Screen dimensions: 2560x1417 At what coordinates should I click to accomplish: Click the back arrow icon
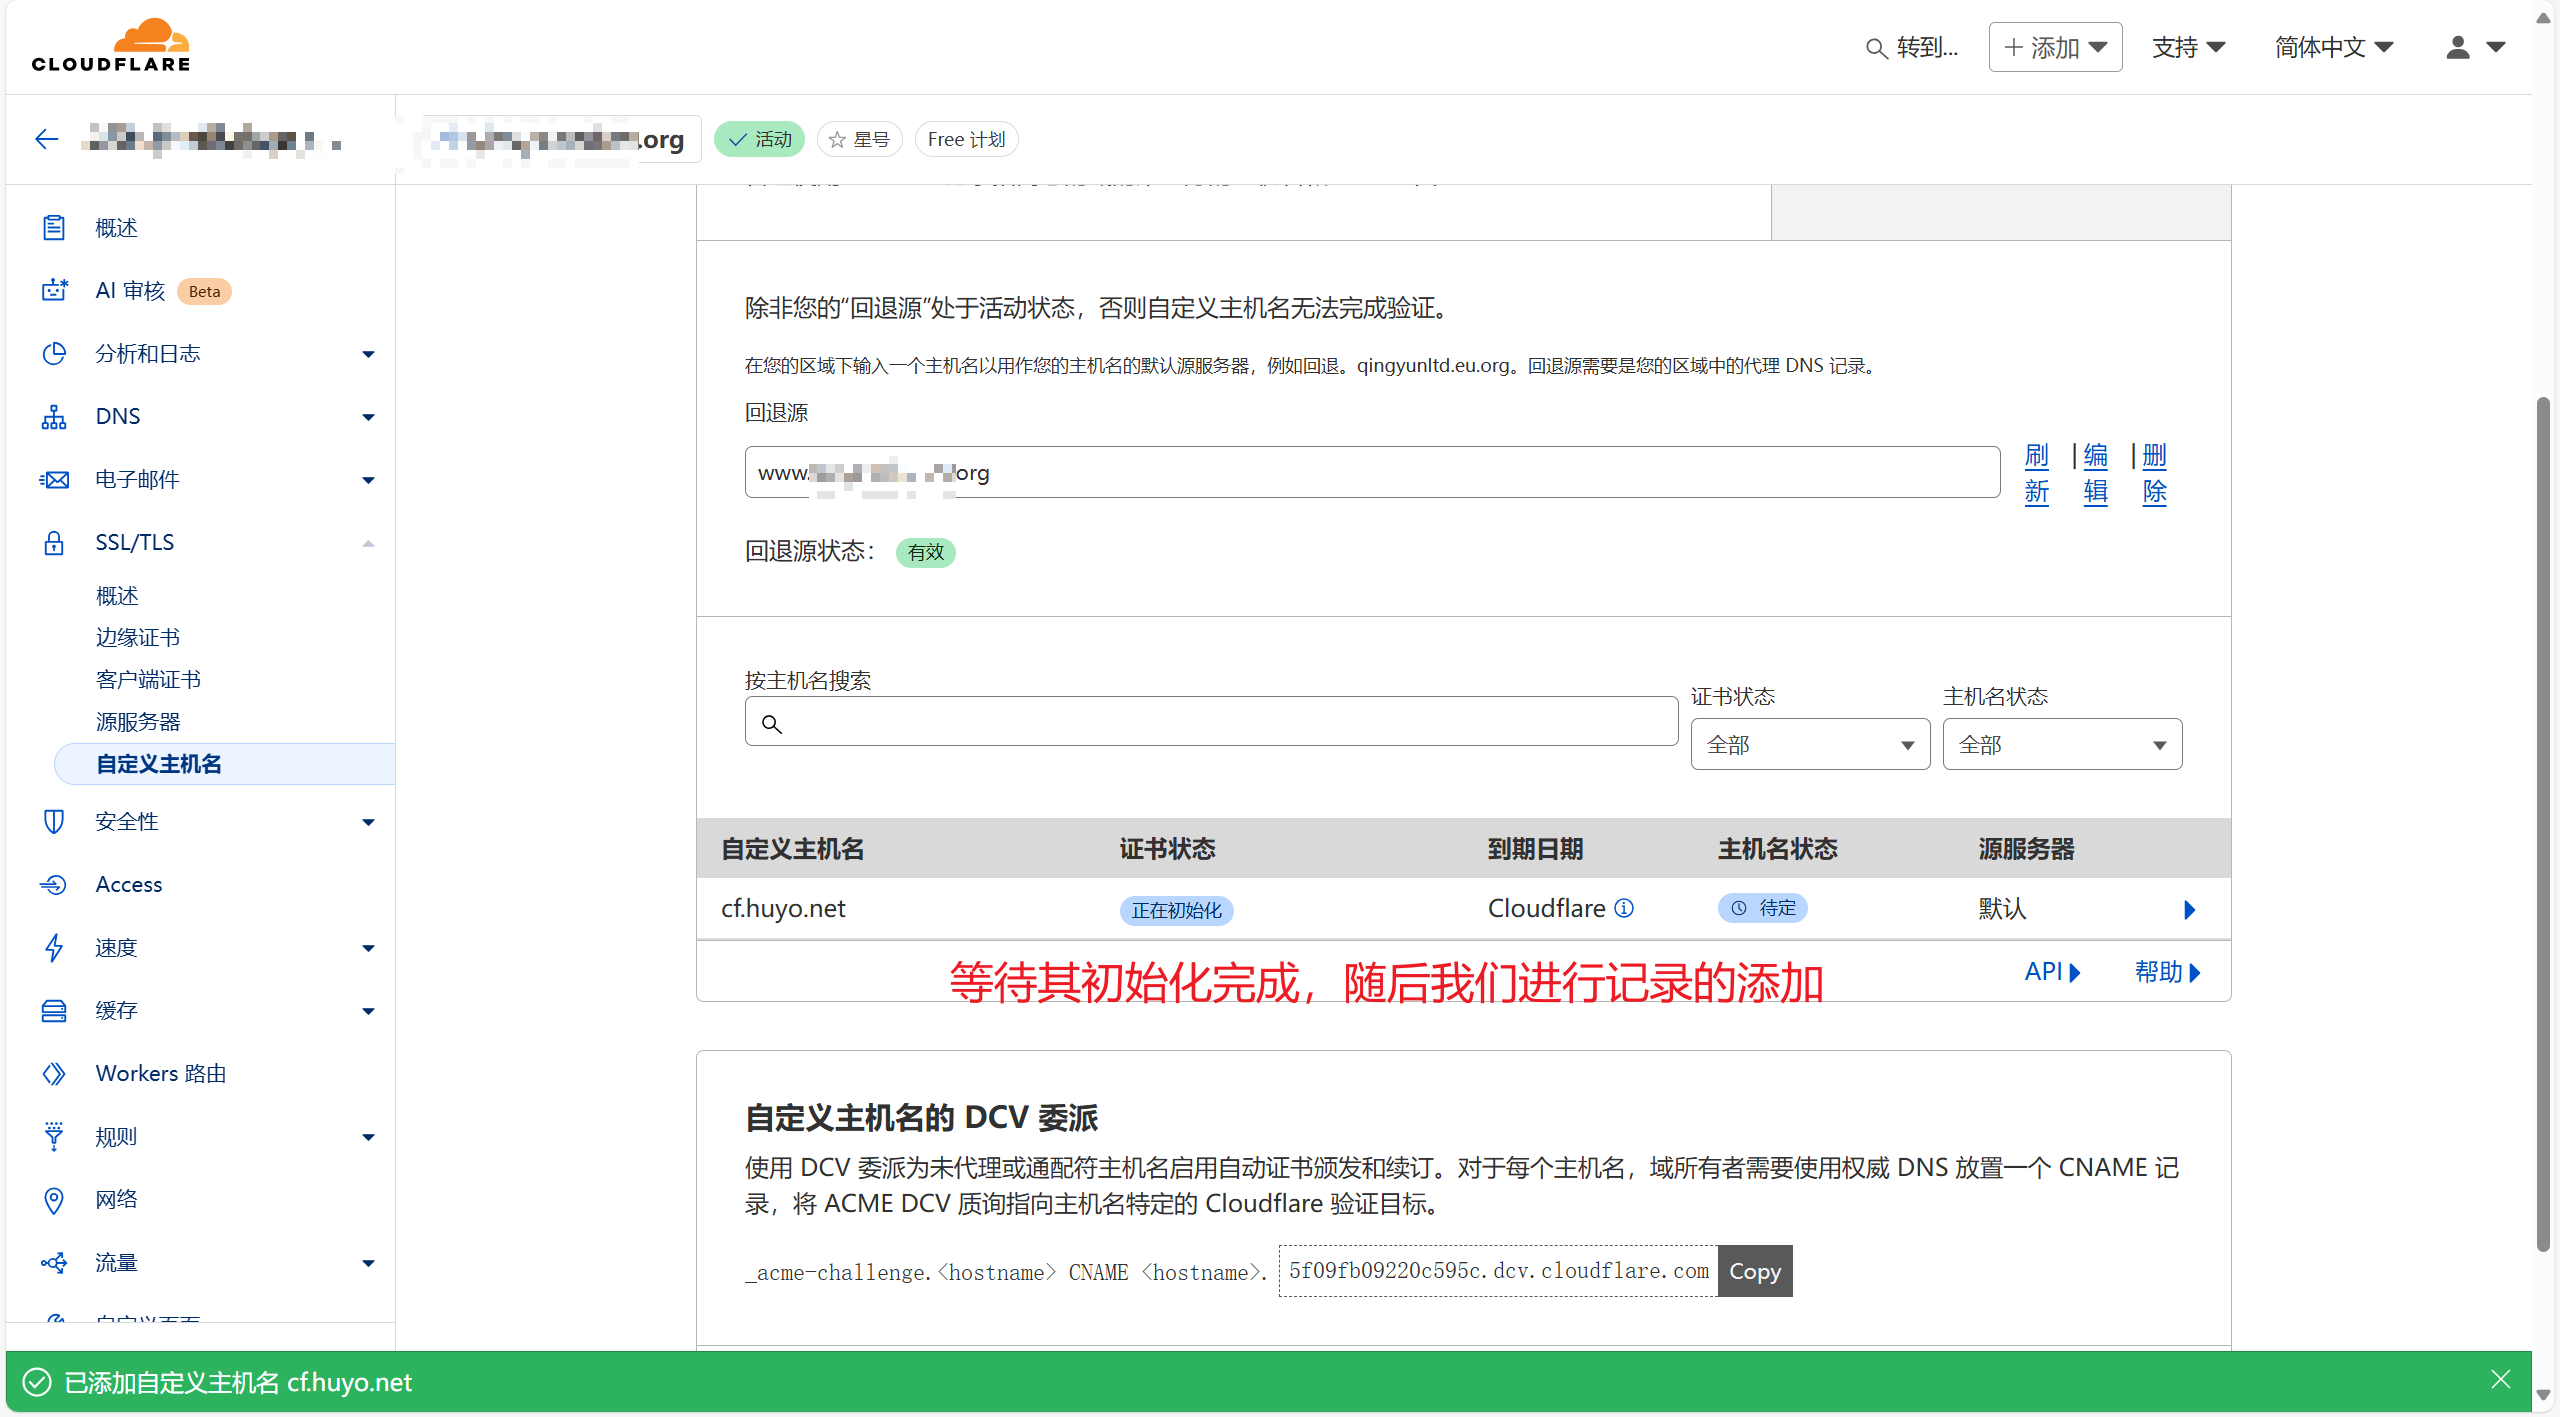point(46,139)
